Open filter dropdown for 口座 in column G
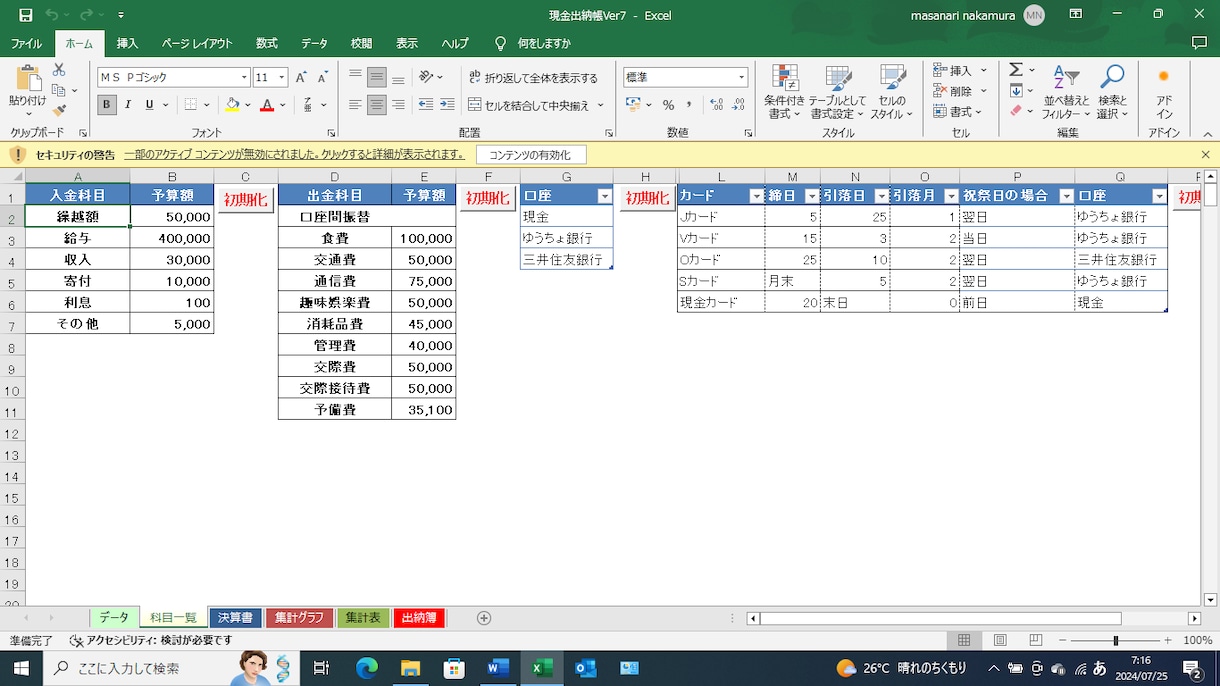The width and height of the screenshot is (1220, 686). pos(603,196)
